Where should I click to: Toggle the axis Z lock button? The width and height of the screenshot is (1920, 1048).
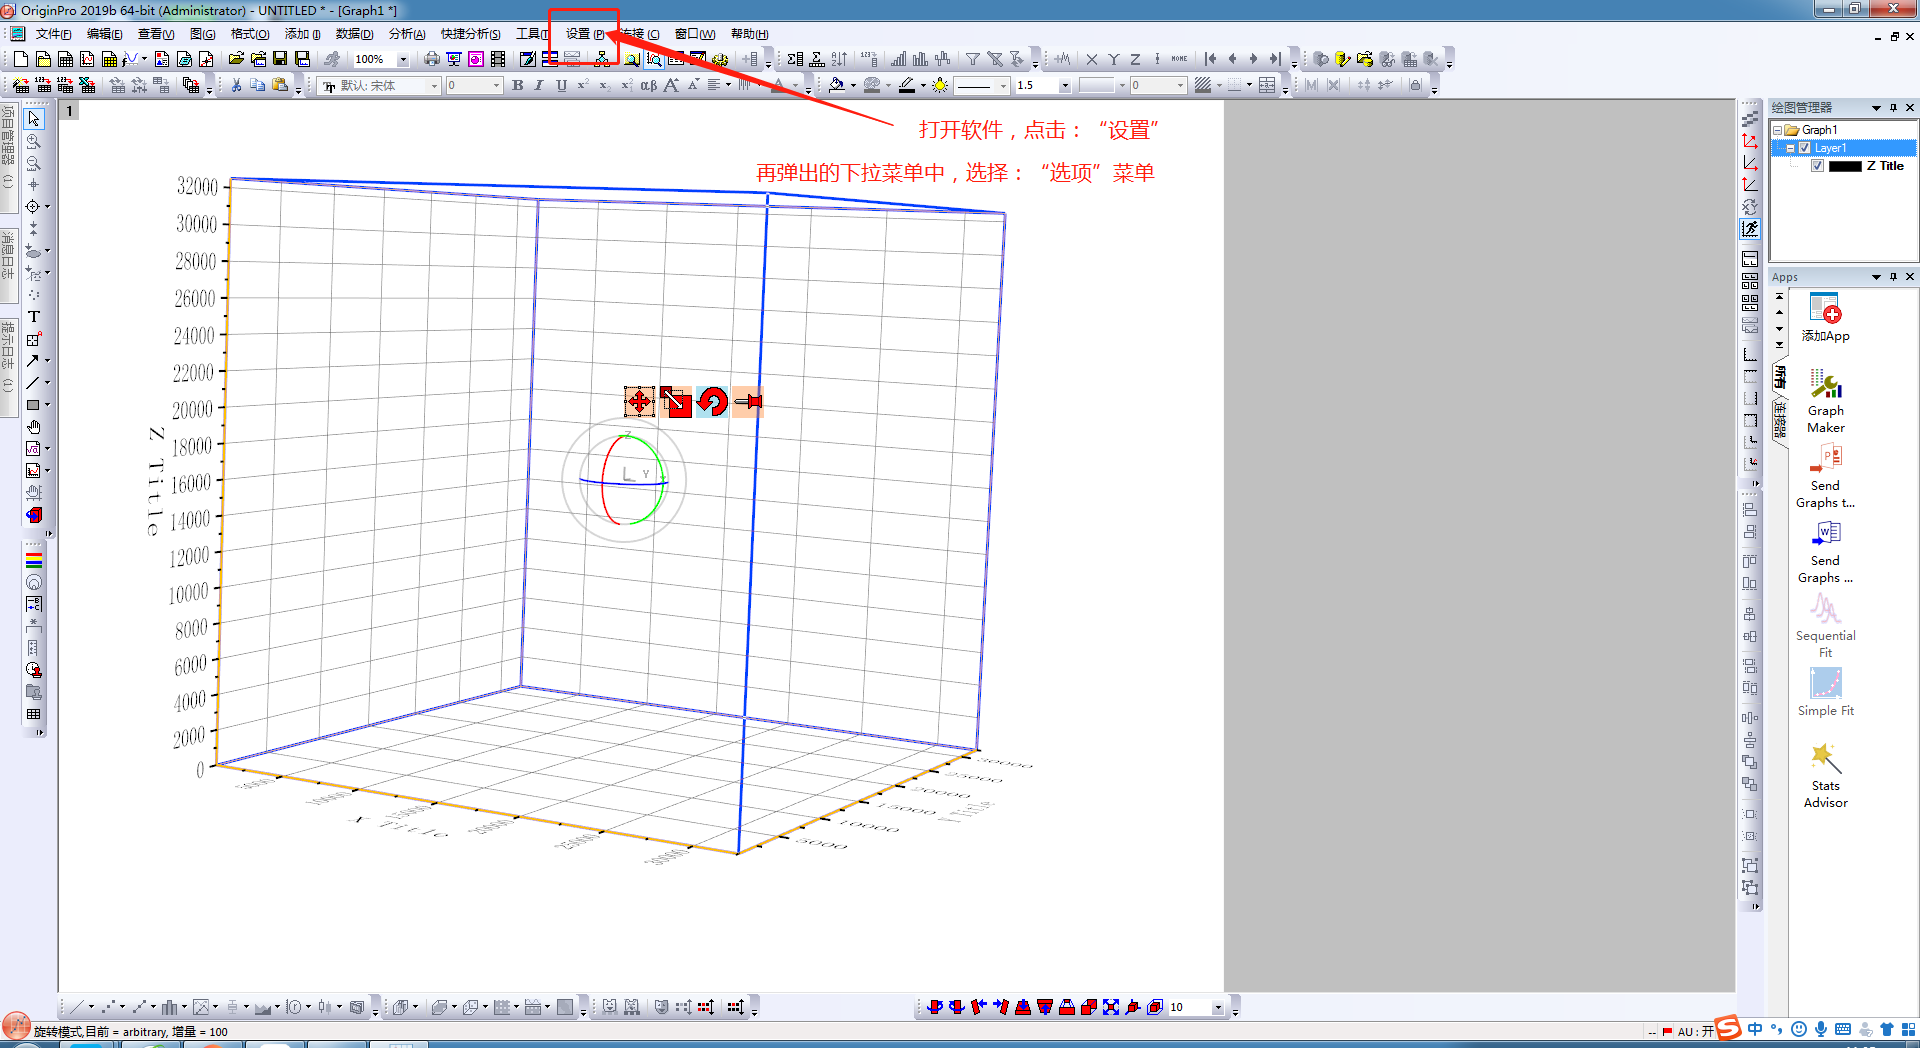pyautogui.click(x=1135, y=60)
